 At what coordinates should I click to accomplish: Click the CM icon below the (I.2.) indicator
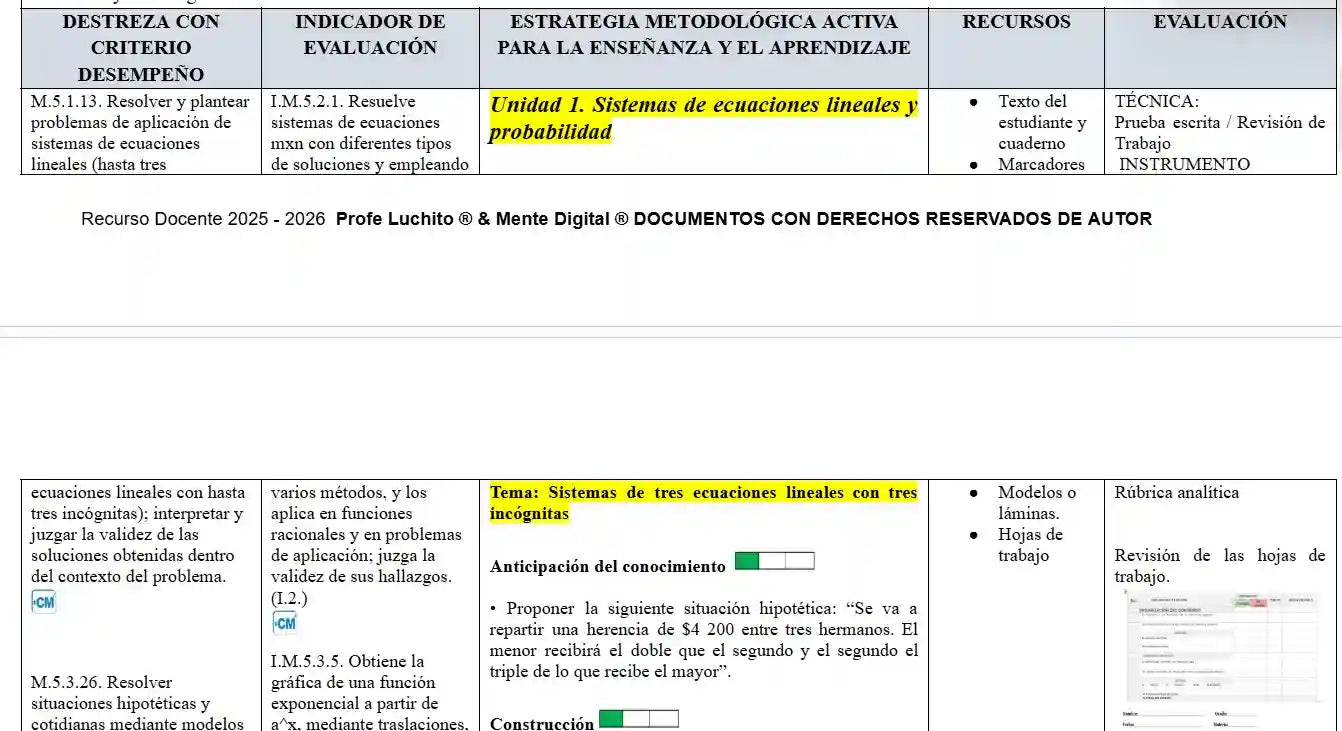284,623
